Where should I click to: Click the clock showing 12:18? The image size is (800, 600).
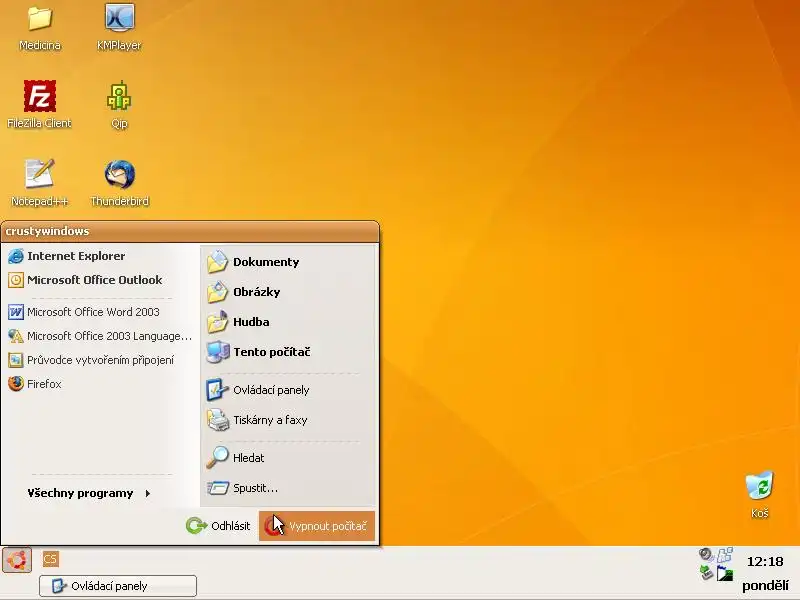(765, 562)
